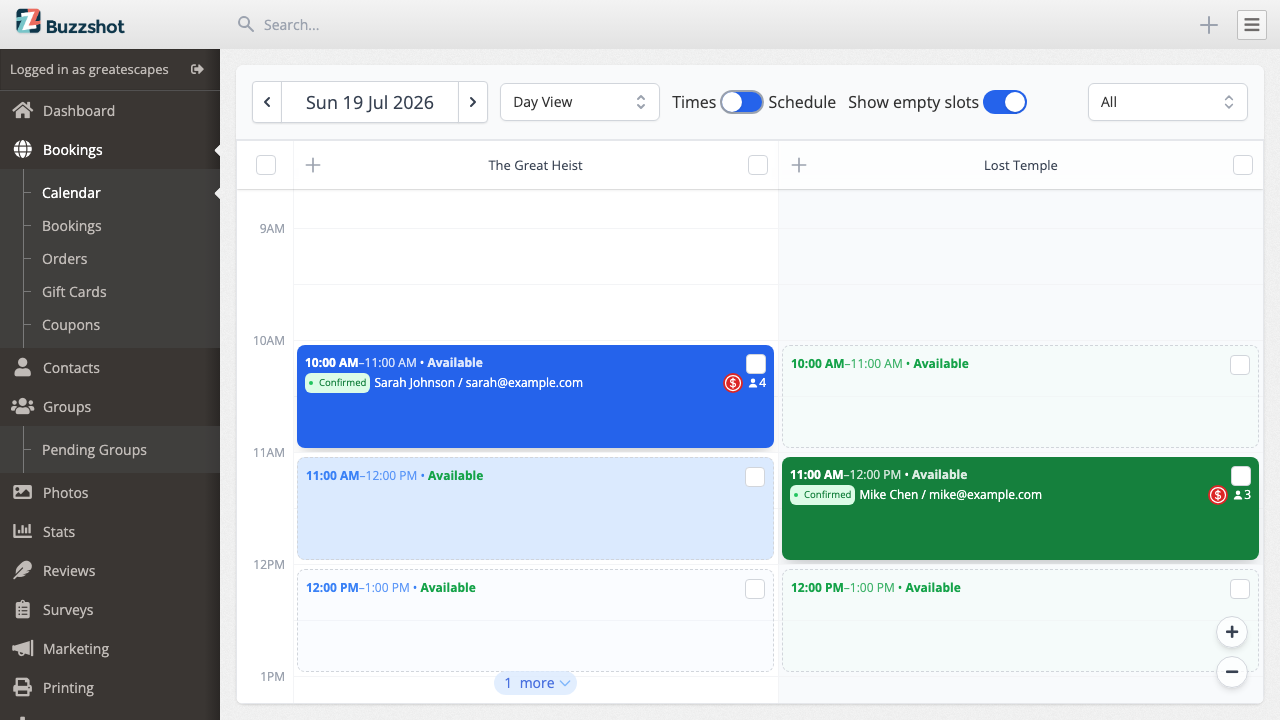Check Great Heist 12:00 PM slot checkbox
This screenshot has height=720, width=1280.
coord(755,589)
